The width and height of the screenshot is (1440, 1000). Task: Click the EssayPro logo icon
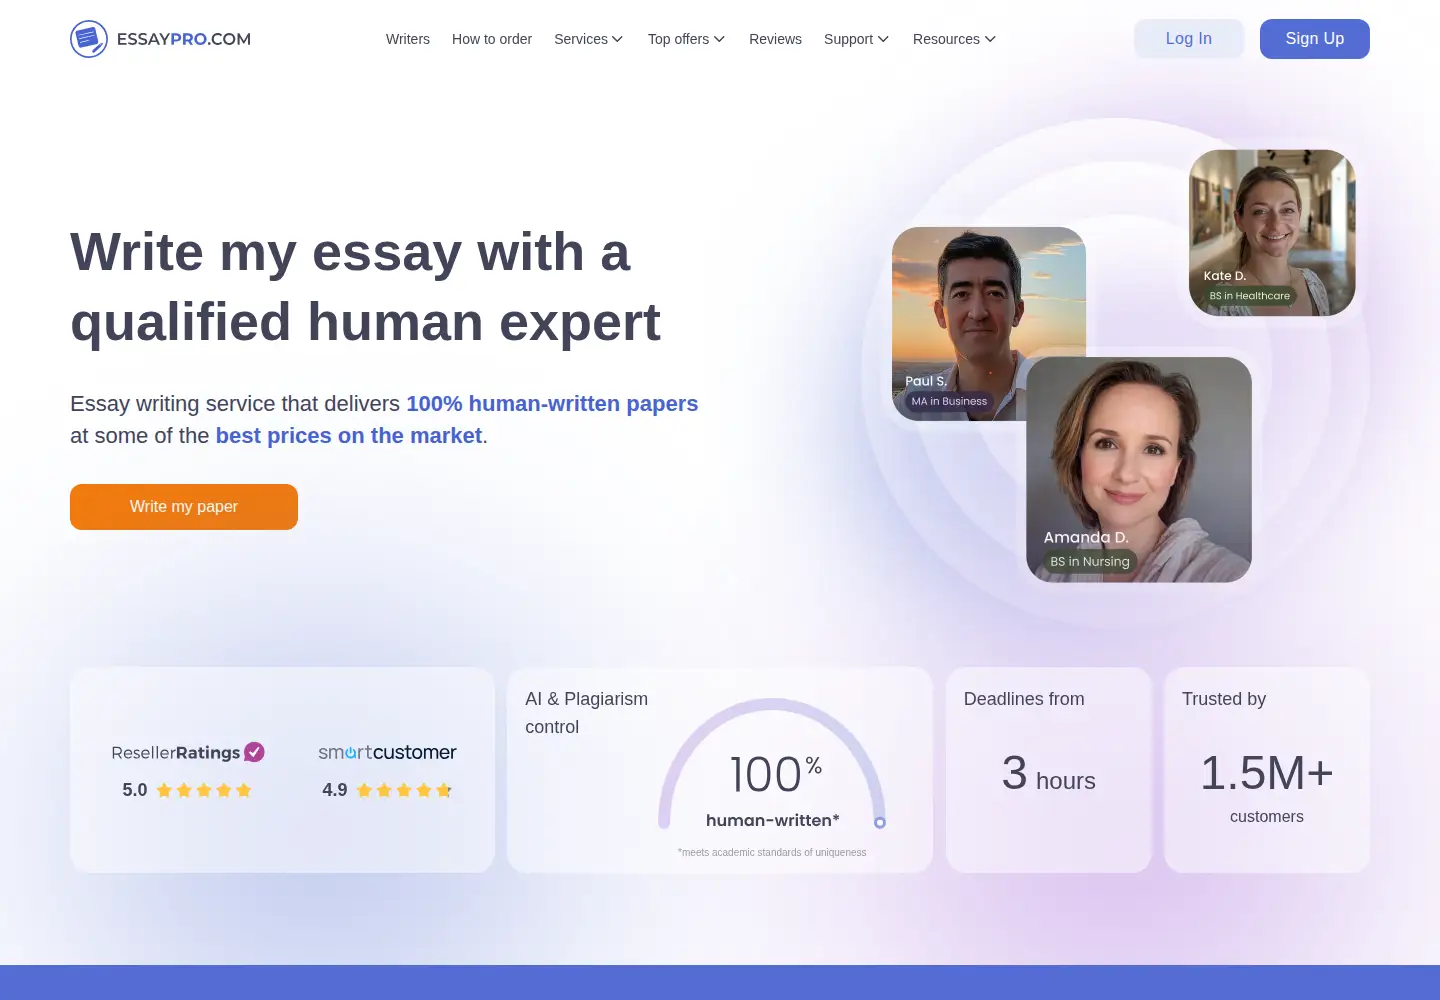pos(89,39)
